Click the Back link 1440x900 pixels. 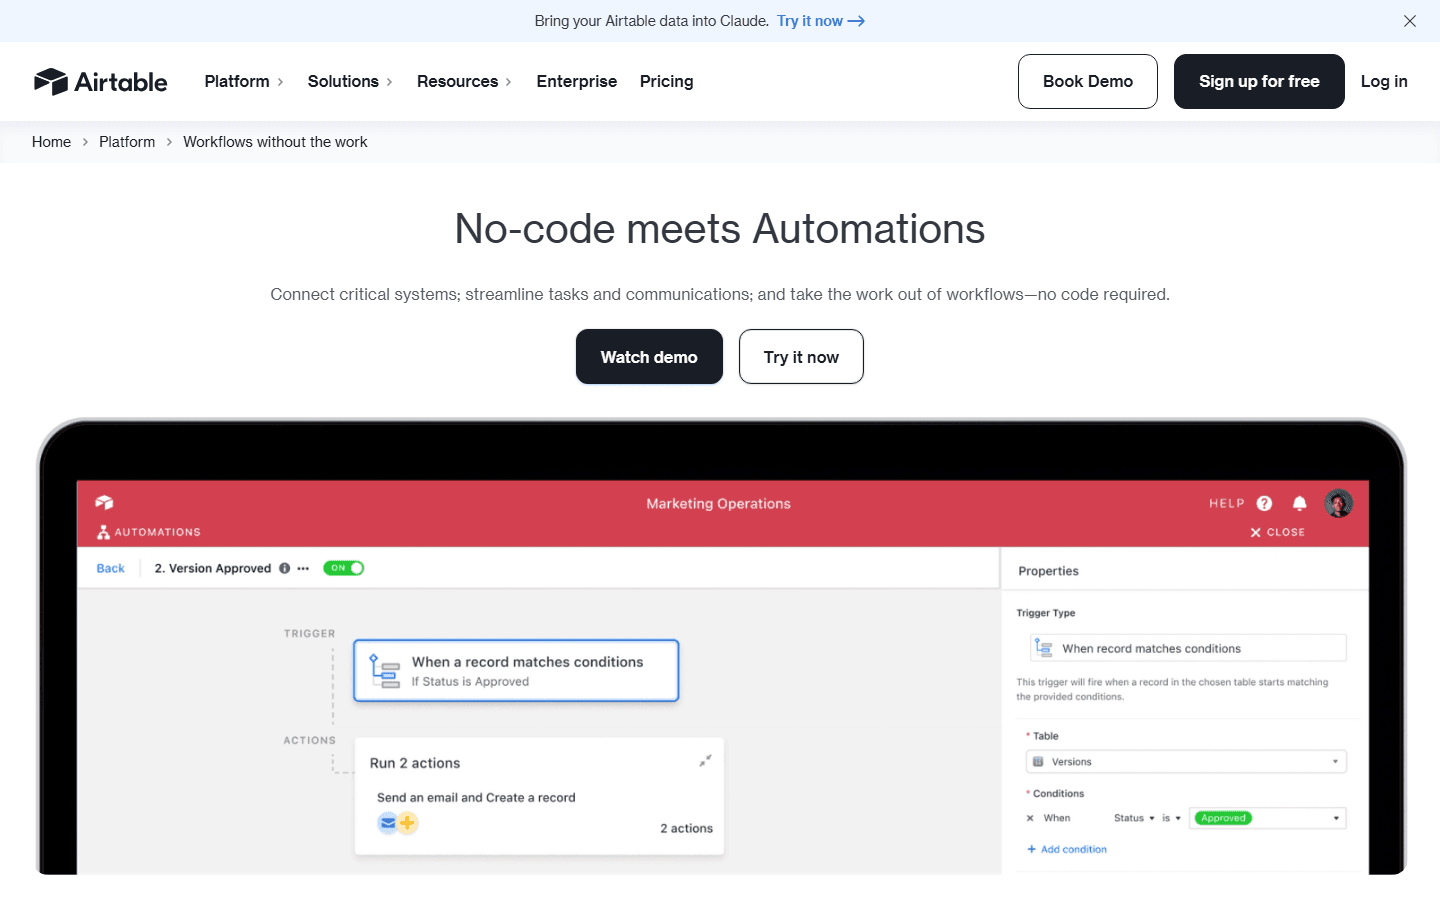coord(110,568)
